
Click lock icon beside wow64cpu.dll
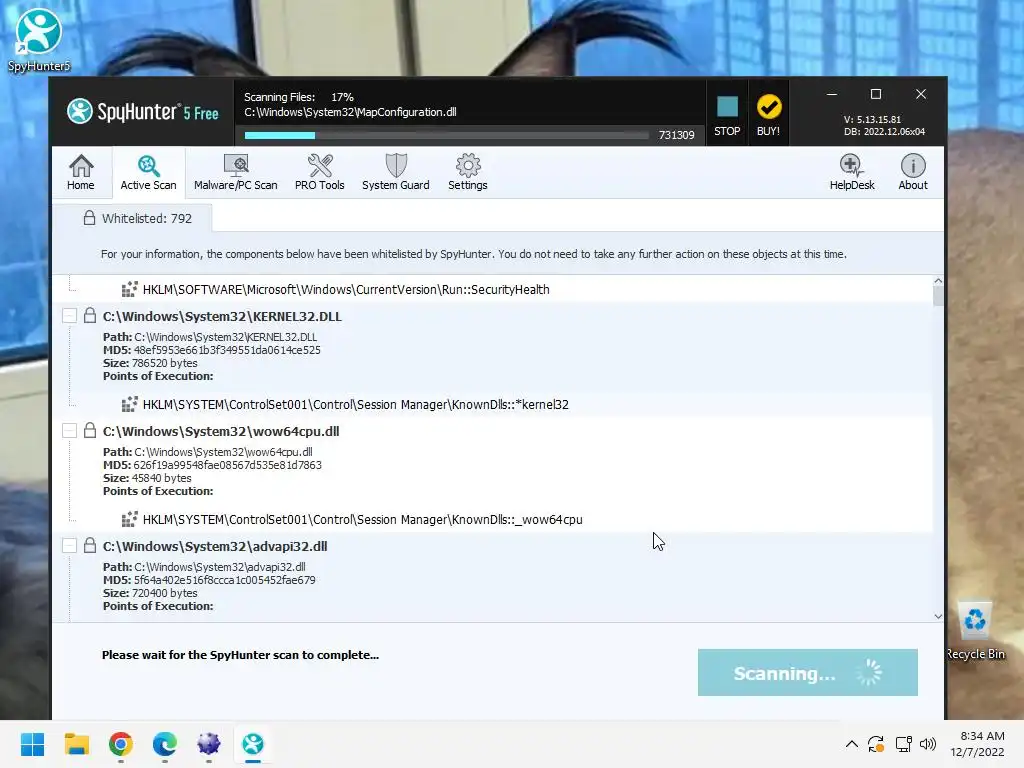(x=90, y=430)
